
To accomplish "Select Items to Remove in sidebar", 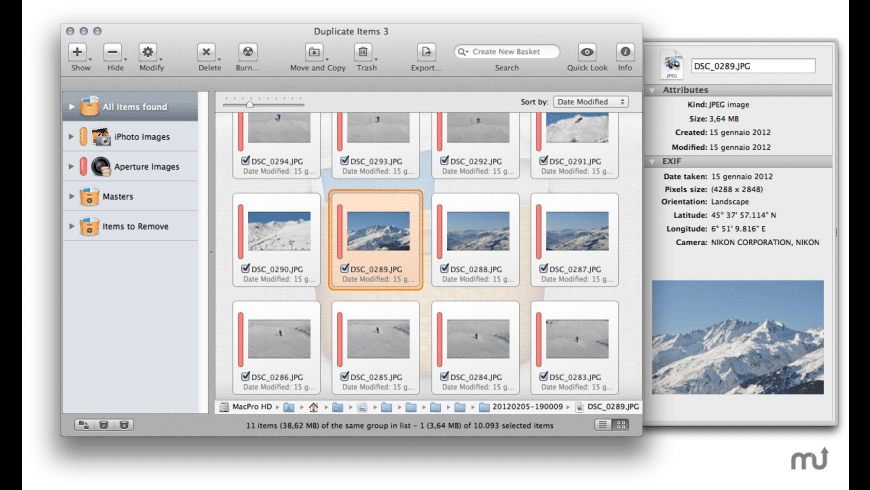I will coord(134,227).
